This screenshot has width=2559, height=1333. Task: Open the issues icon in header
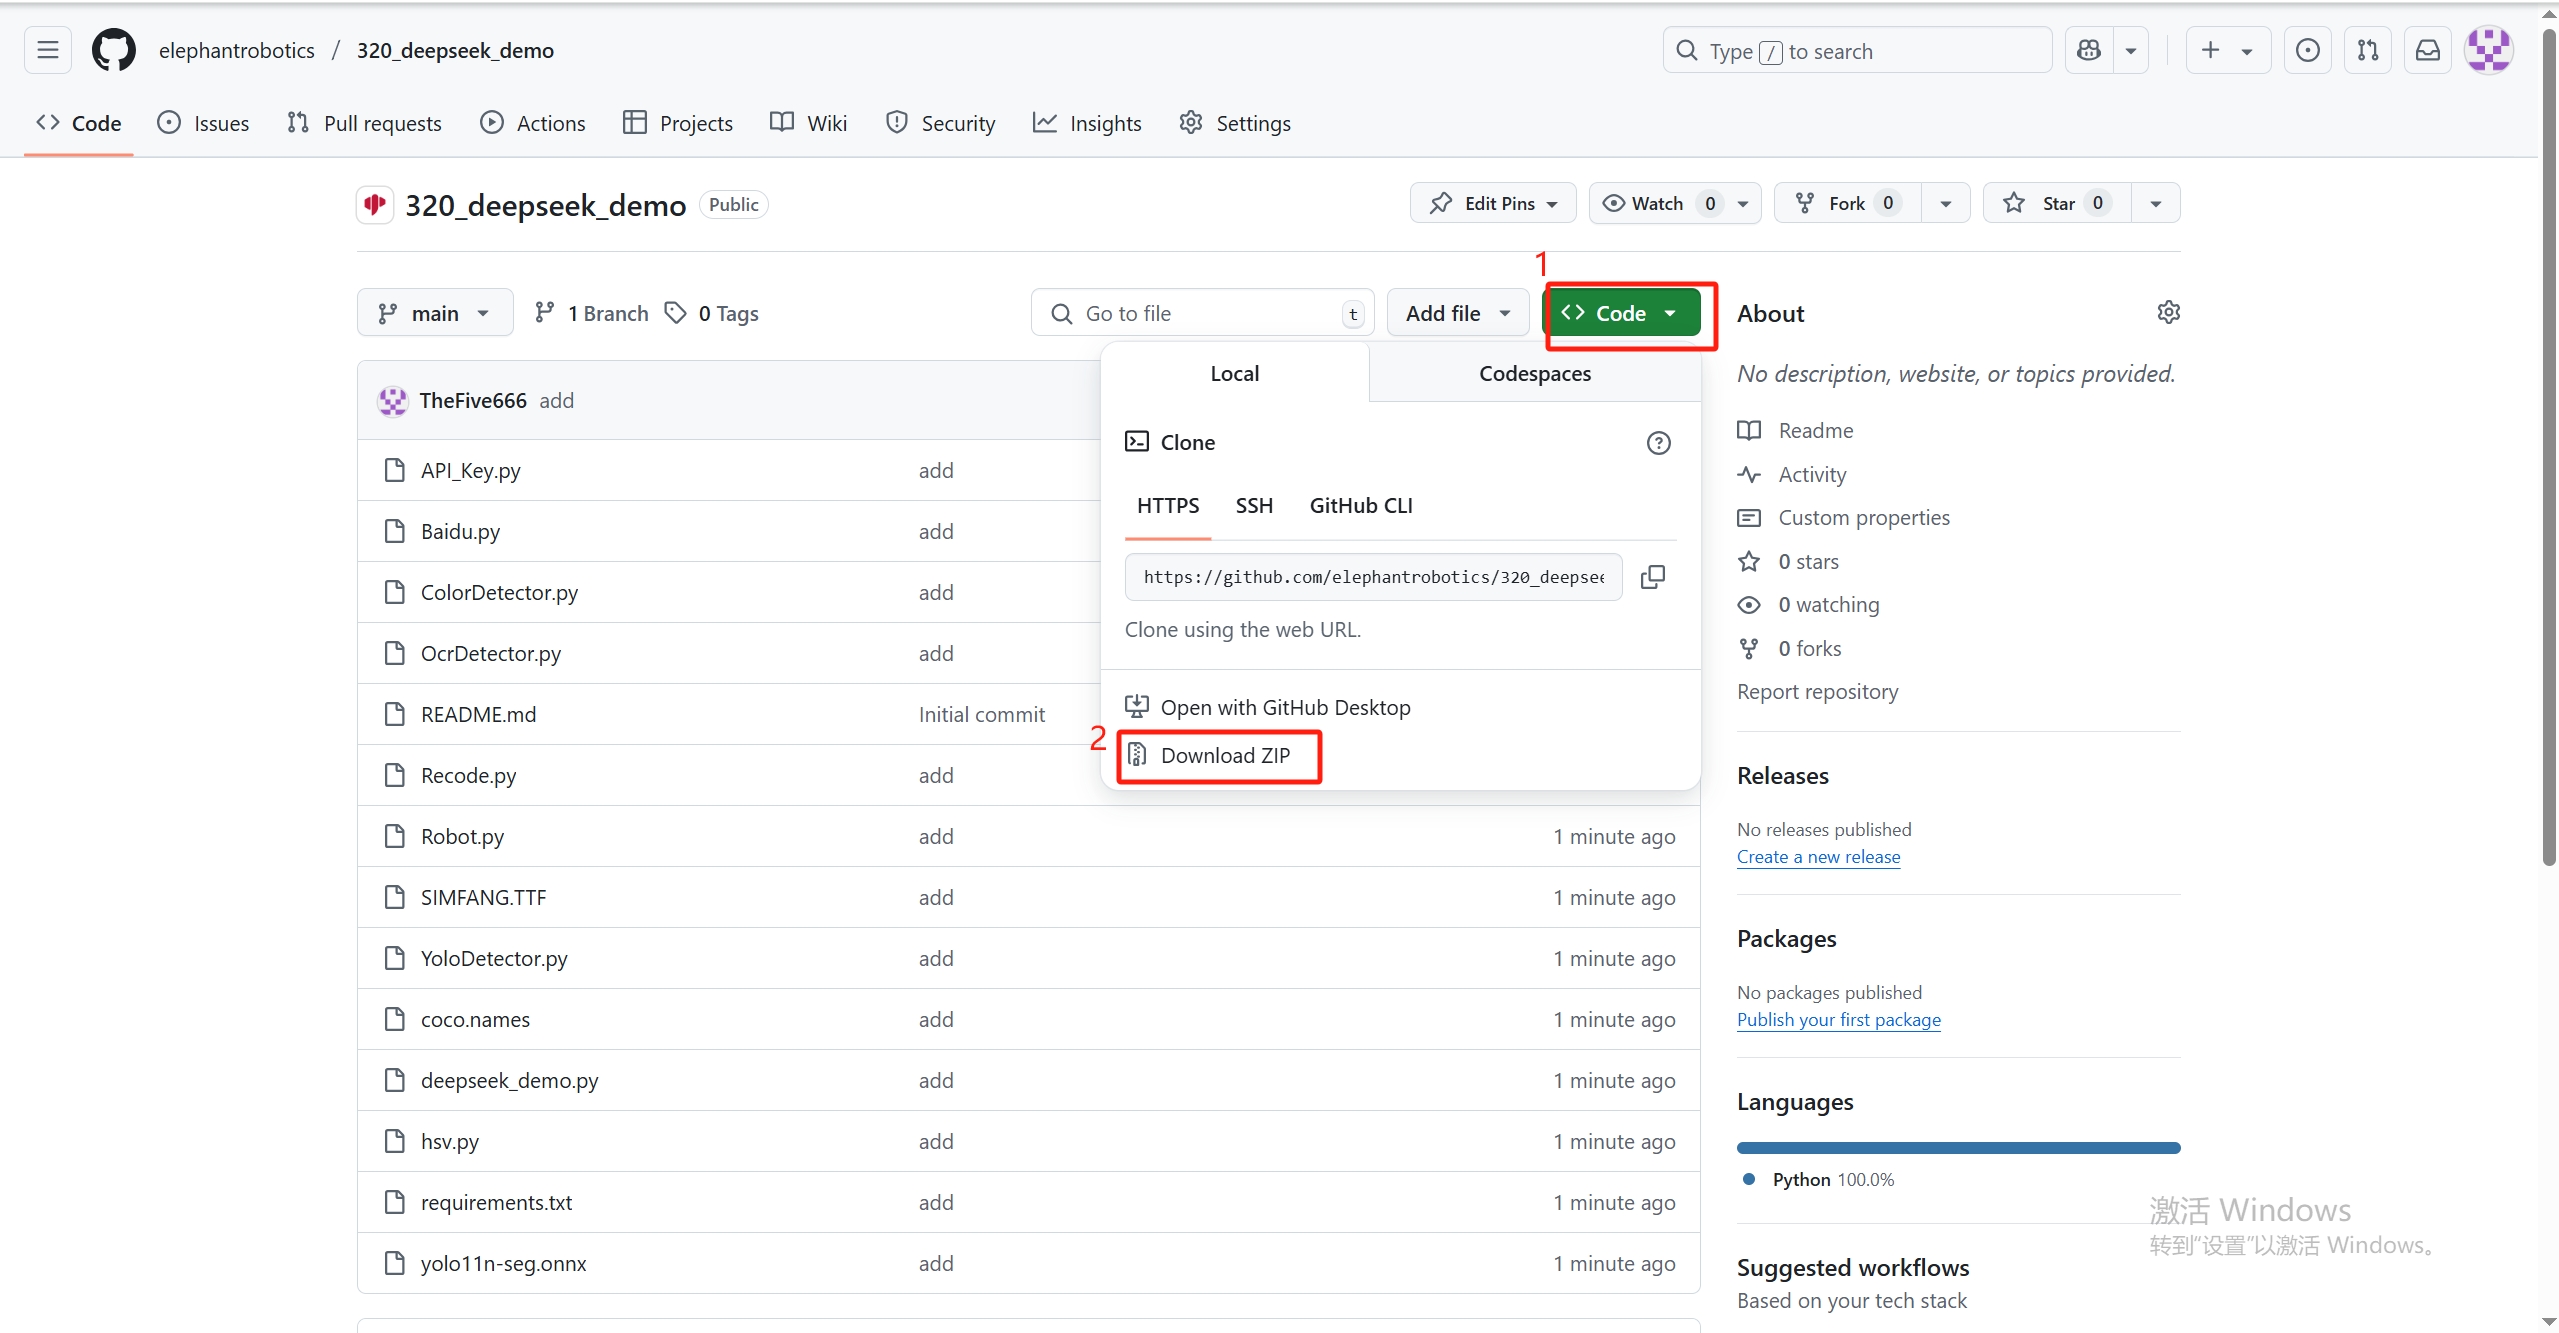2308,50
